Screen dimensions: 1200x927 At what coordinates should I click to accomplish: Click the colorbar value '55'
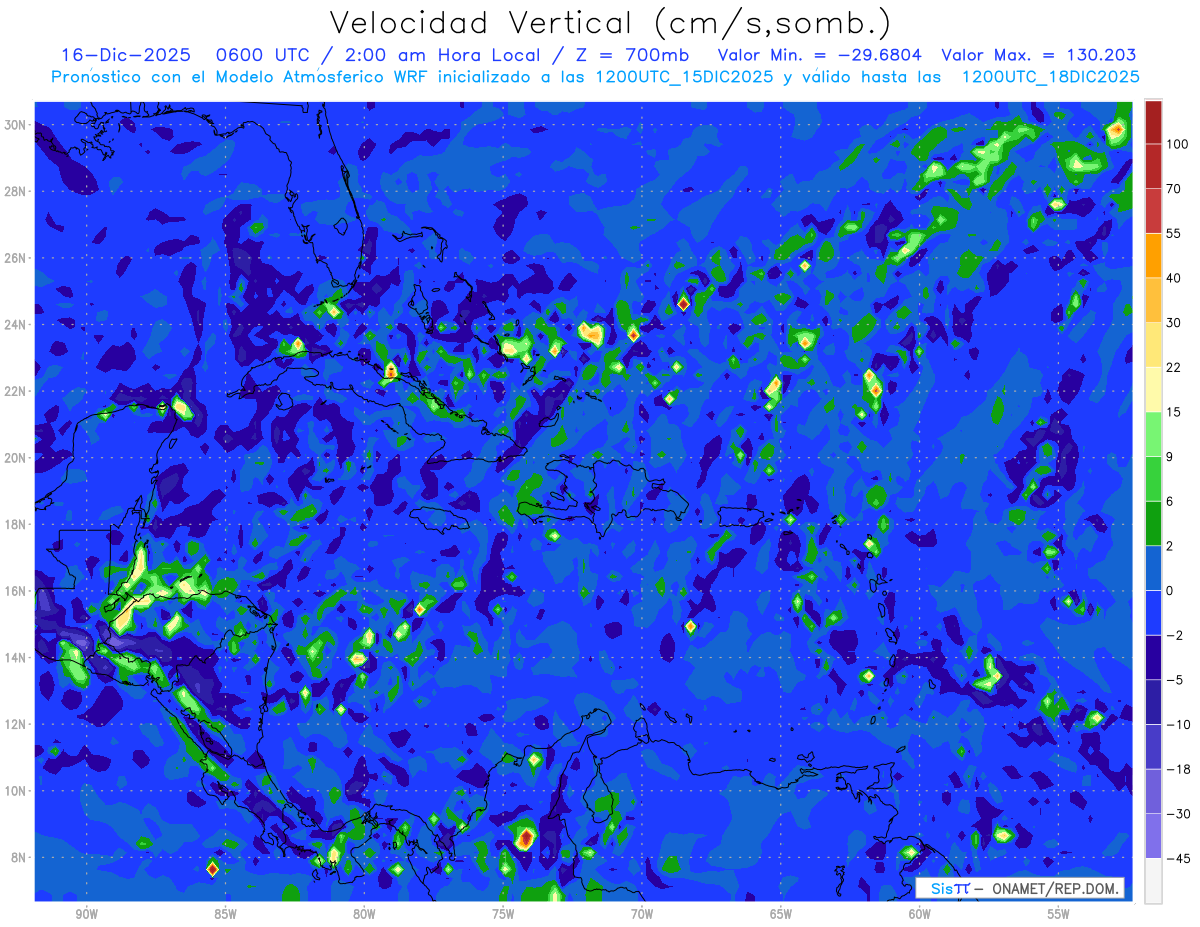1174,233
